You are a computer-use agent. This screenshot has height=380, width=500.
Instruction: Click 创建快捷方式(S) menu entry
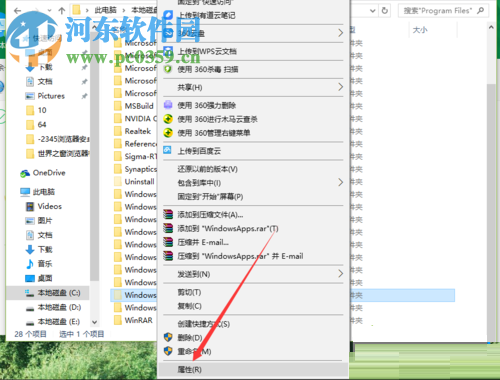point(203,324)
